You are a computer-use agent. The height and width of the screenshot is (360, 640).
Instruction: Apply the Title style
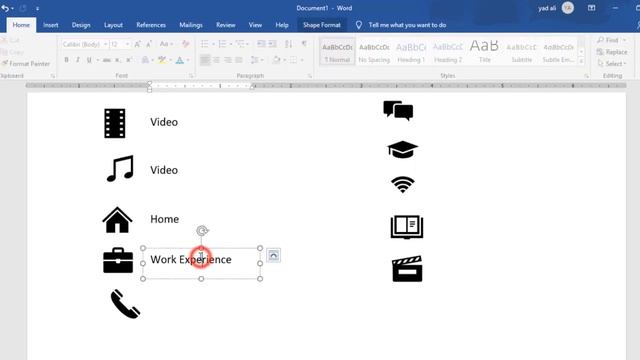[x=484, y=52]
